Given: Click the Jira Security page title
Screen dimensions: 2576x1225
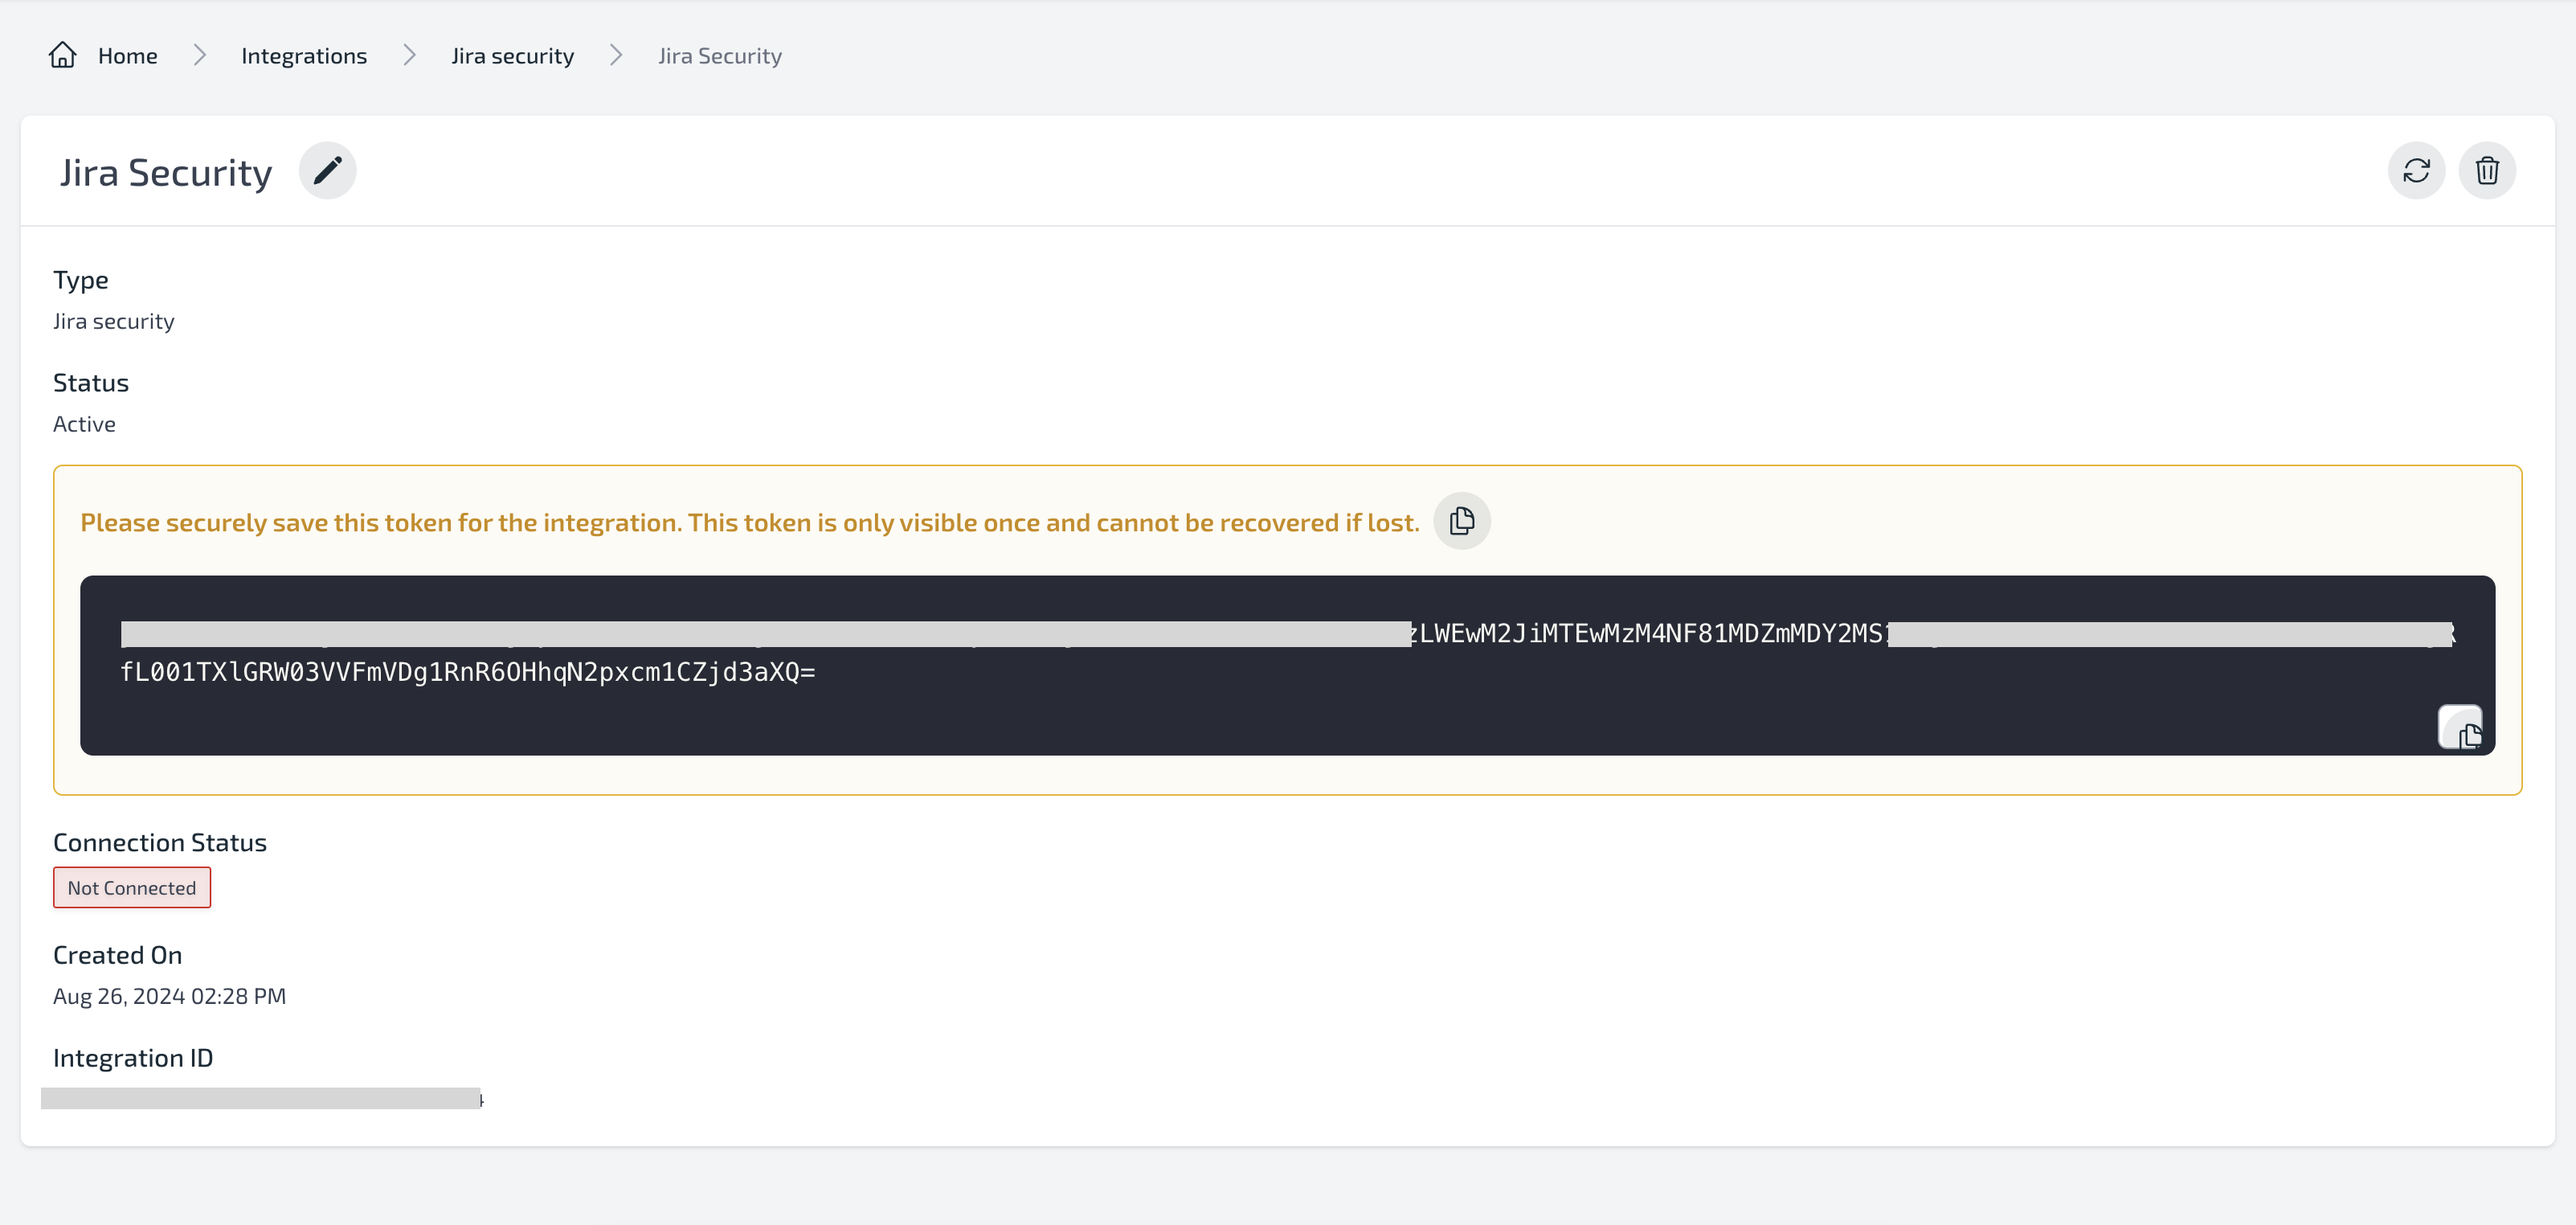Looking at the screenshot, I should coord(166,172).
